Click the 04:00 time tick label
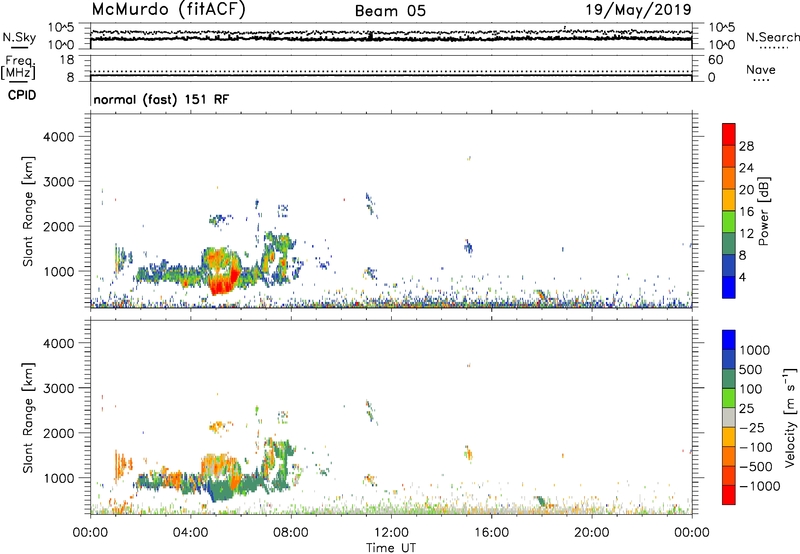 tap(190, 533)
